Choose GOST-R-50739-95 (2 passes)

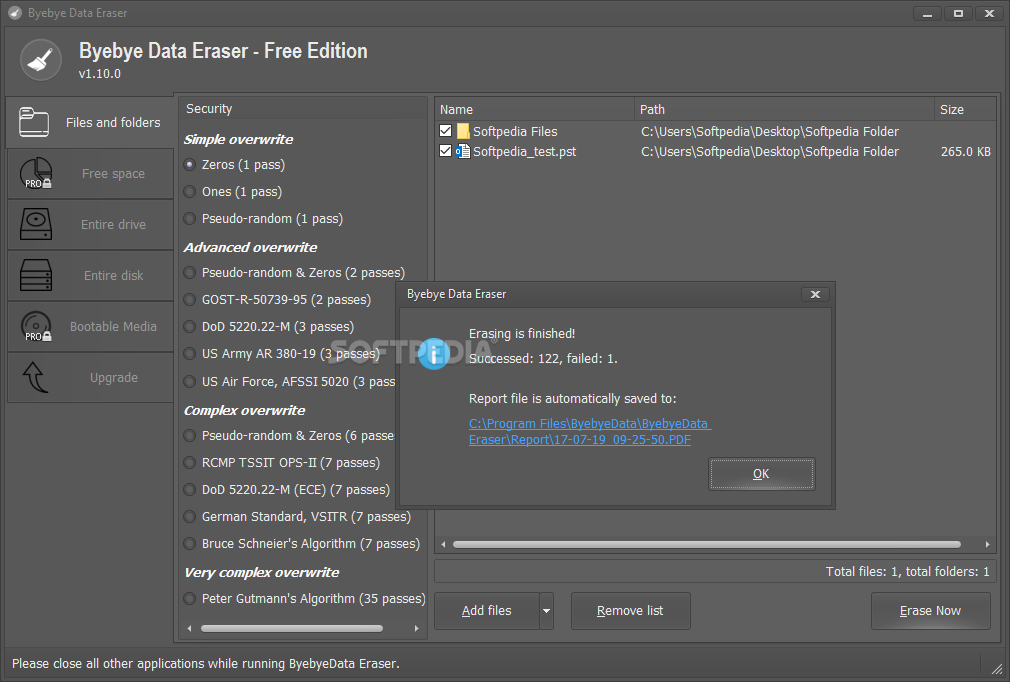(x=189, y=300)
